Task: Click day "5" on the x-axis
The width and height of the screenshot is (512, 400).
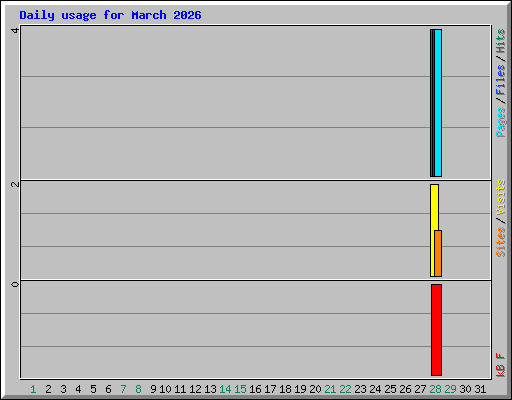Action: coord(93,389)
